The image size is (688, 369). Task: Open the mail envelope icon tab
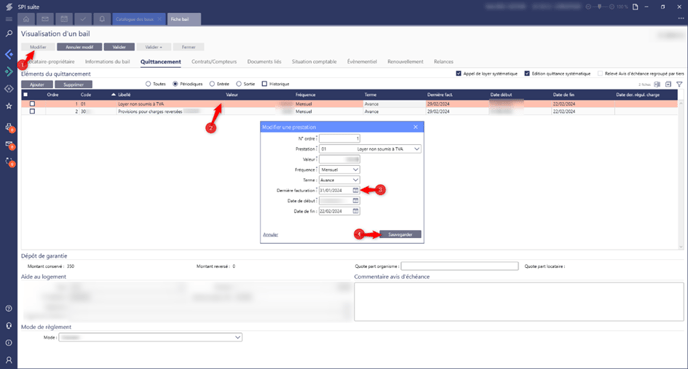[x=45, y=19]
